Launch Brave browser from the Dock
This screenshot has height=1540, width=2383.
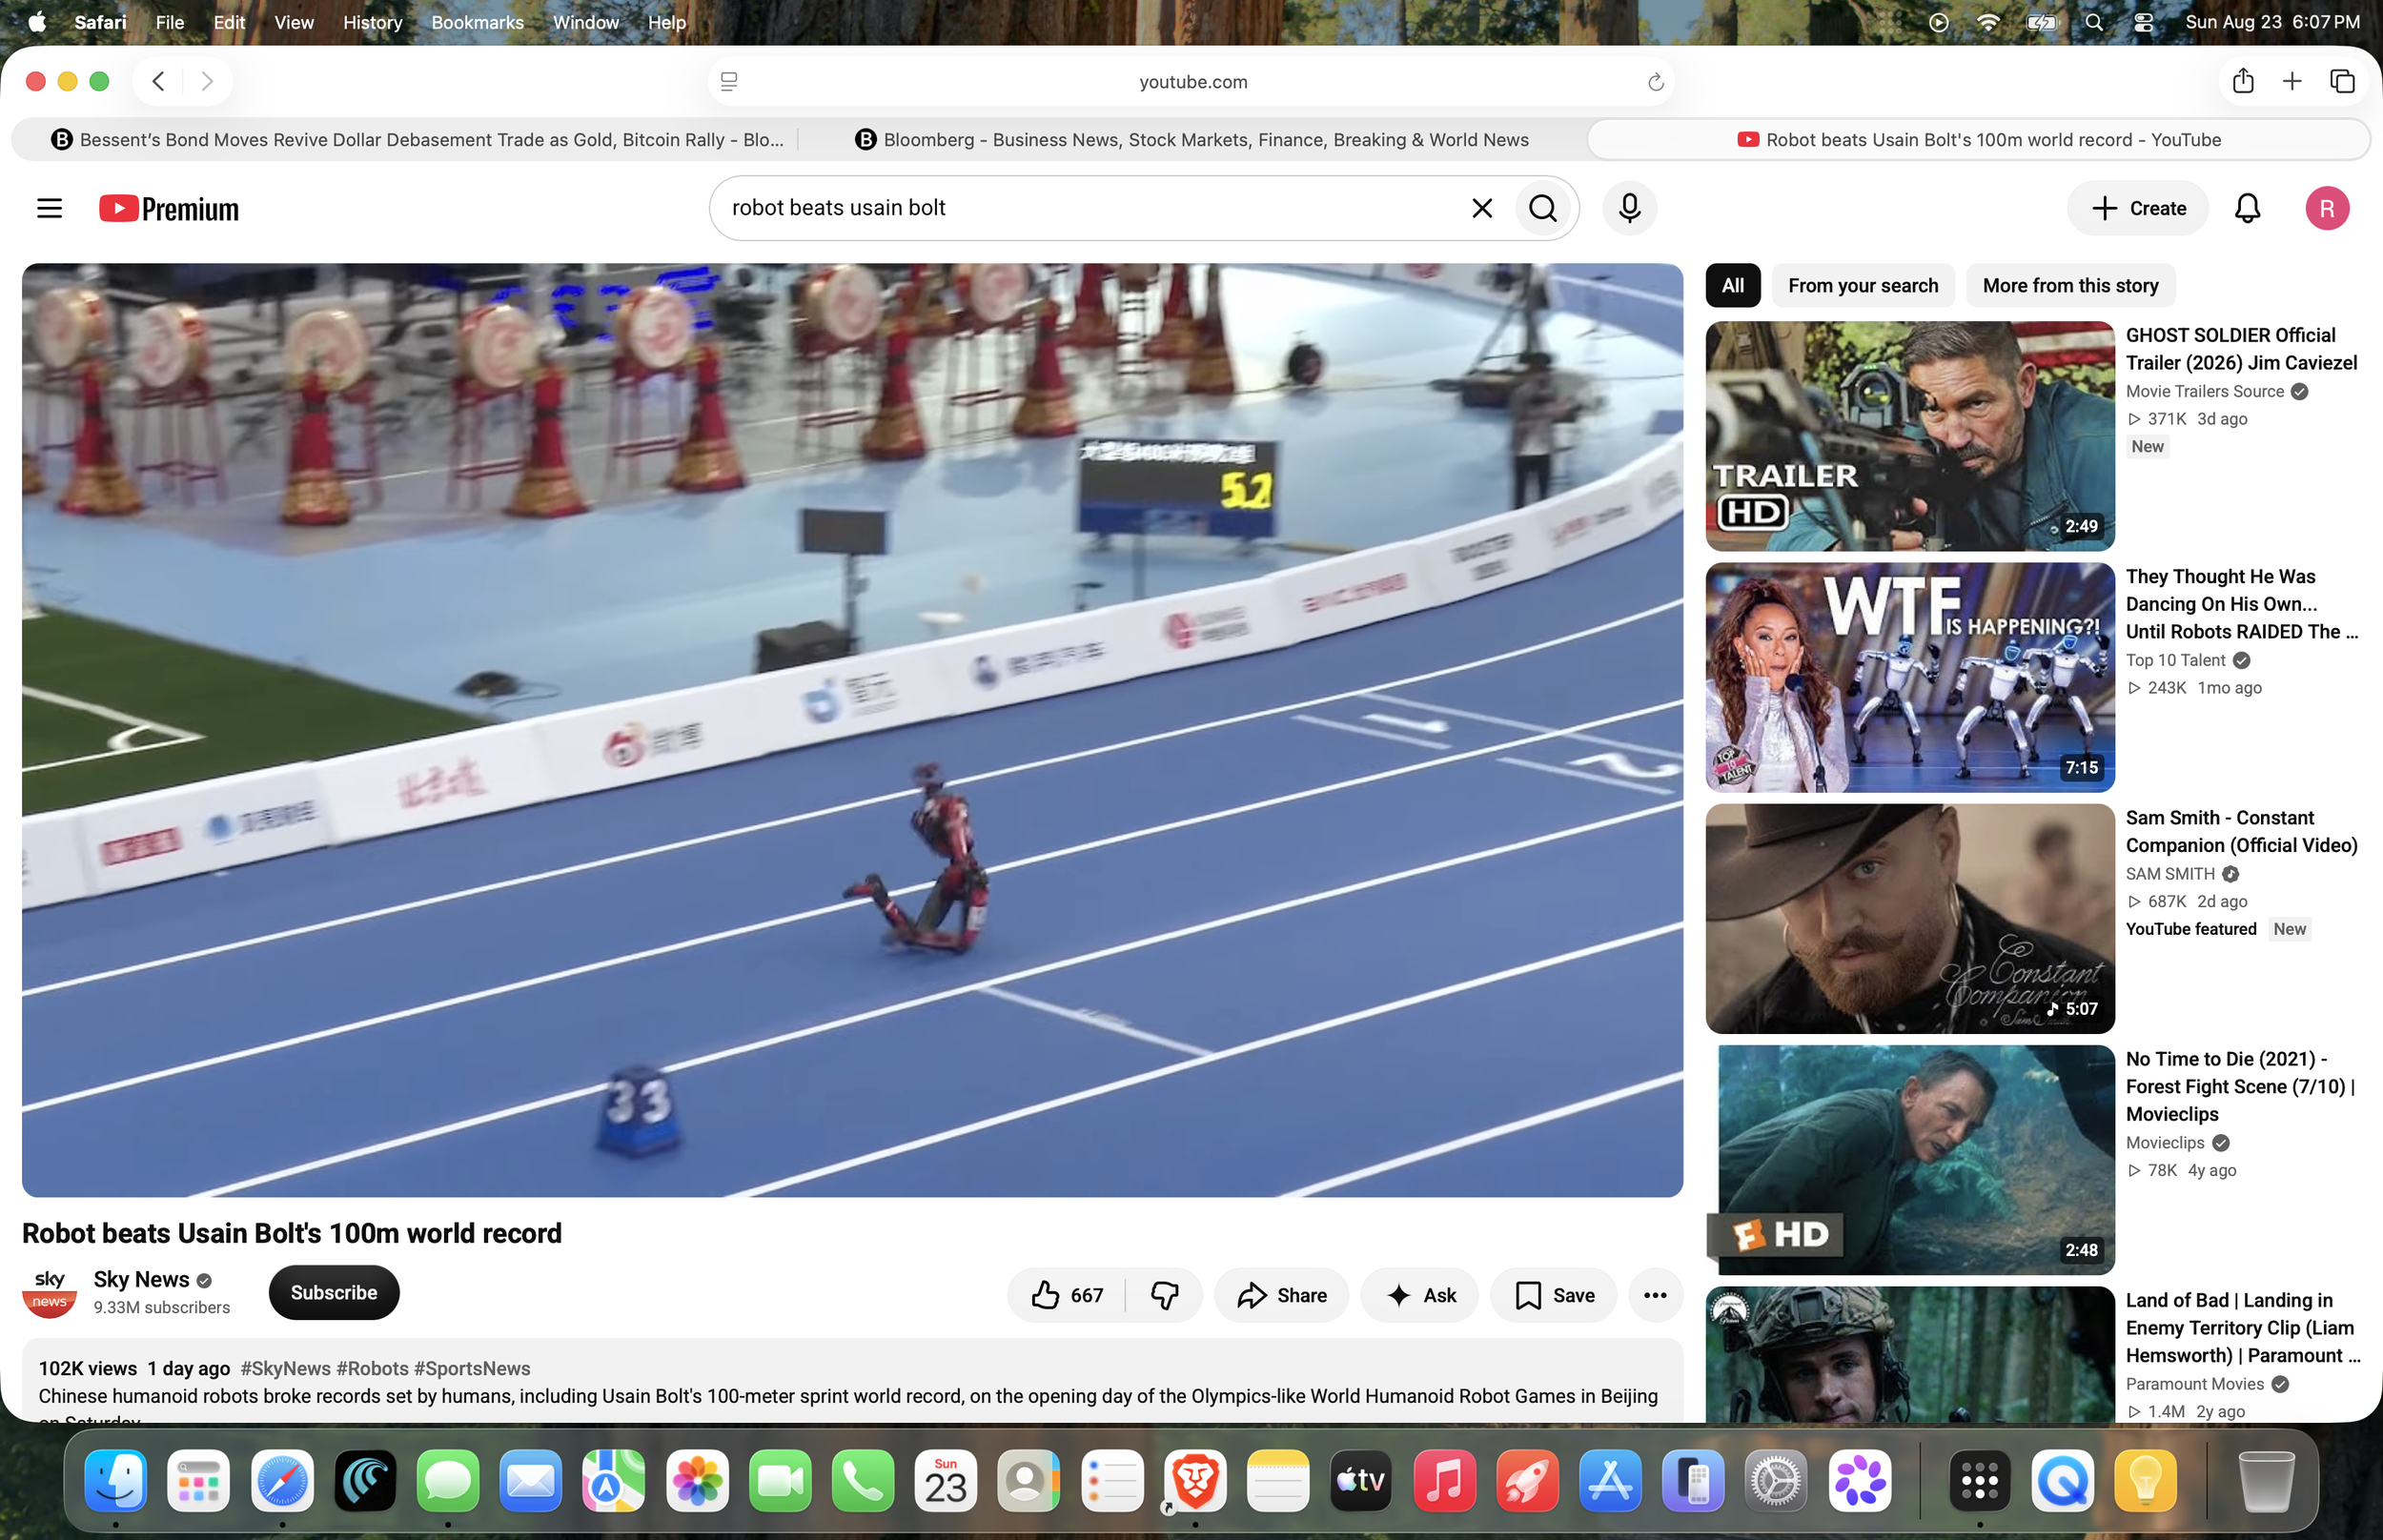click(x=1195, y=1481)
